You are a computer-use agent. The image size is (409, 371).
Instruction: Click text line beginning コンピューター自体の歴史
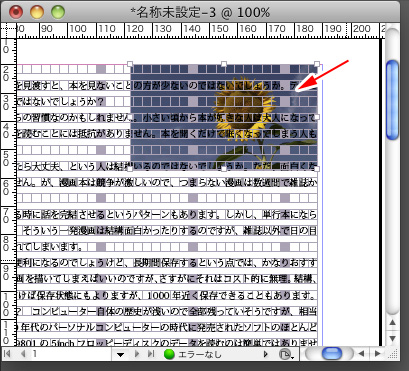pyautogui.click(x=167, y=312)
